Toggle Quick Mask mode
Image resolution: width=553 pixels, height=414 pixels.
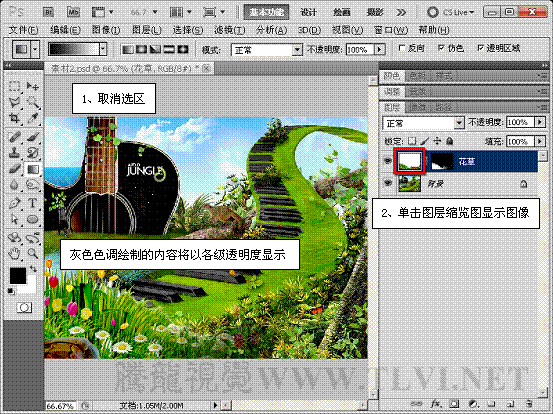coord(24,308)
